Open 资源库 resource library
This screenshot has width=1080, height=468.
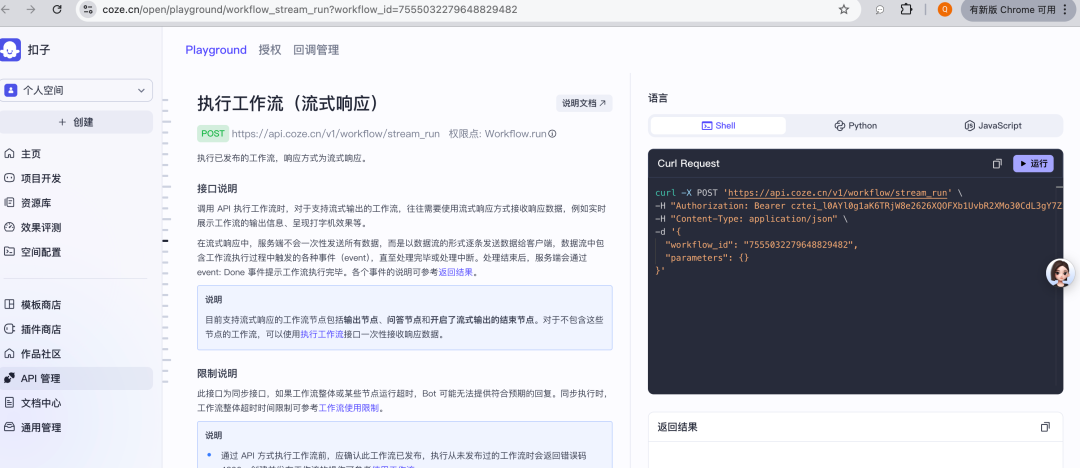point(36,202)
